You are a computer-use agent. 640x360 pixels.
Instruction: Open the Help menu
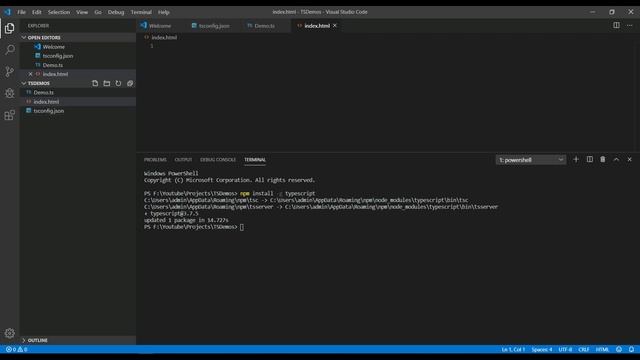[164, 12]
